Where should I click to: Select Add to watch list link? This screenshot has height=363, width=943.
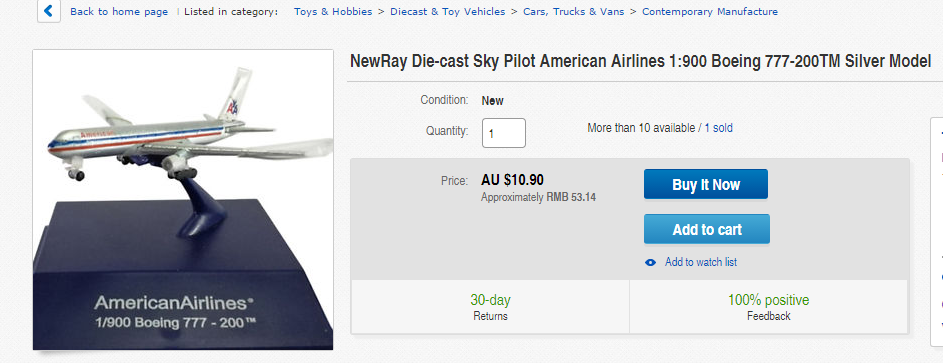click(x=701, y=262)
